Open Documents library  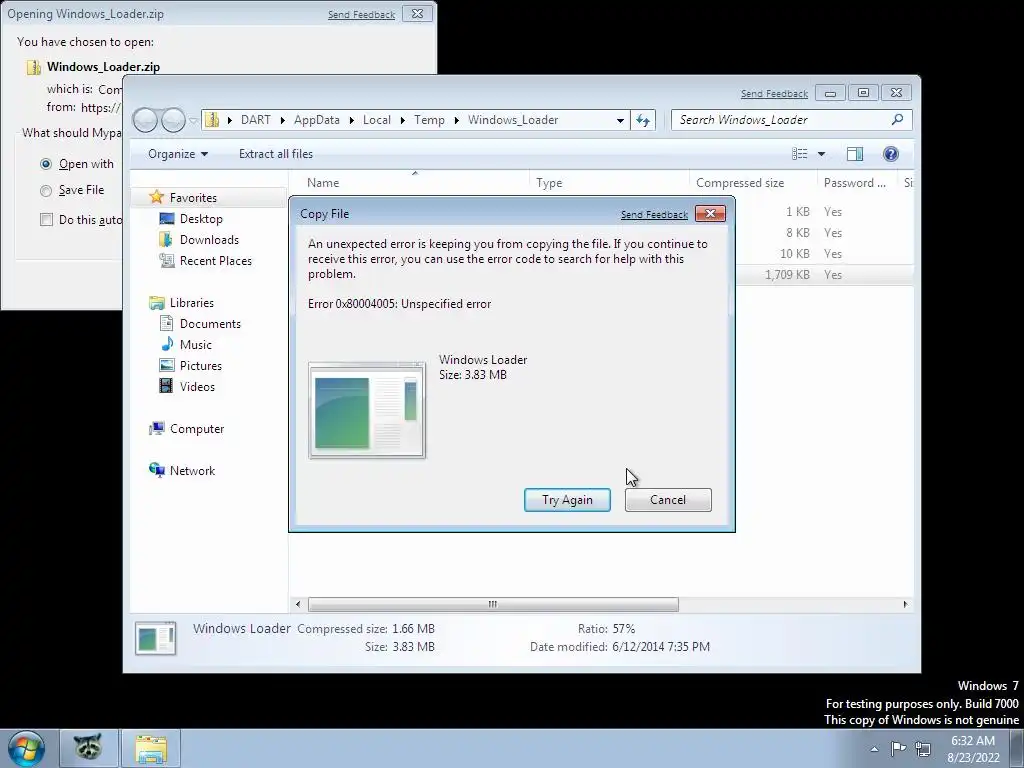point(210,324)
